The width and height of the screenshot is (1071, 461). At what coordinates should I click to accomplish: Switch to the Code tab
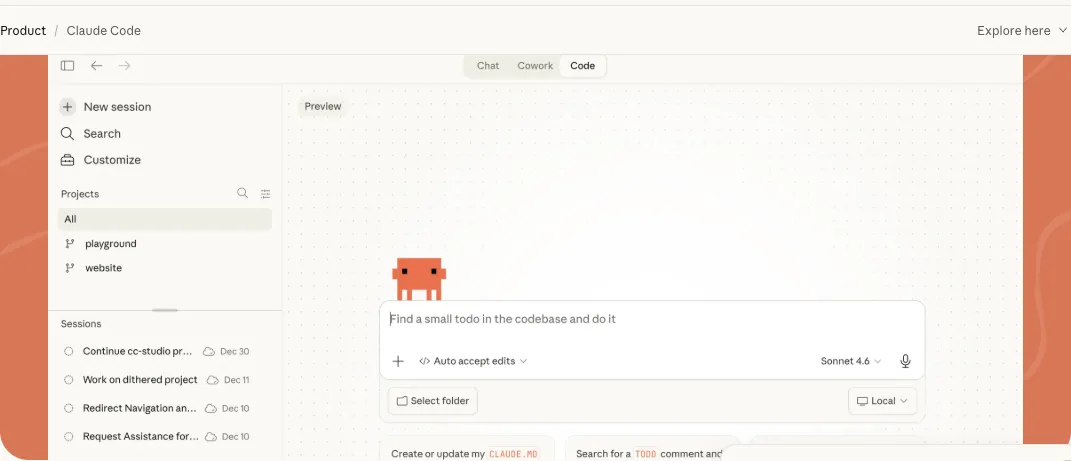tap(583, 66)
